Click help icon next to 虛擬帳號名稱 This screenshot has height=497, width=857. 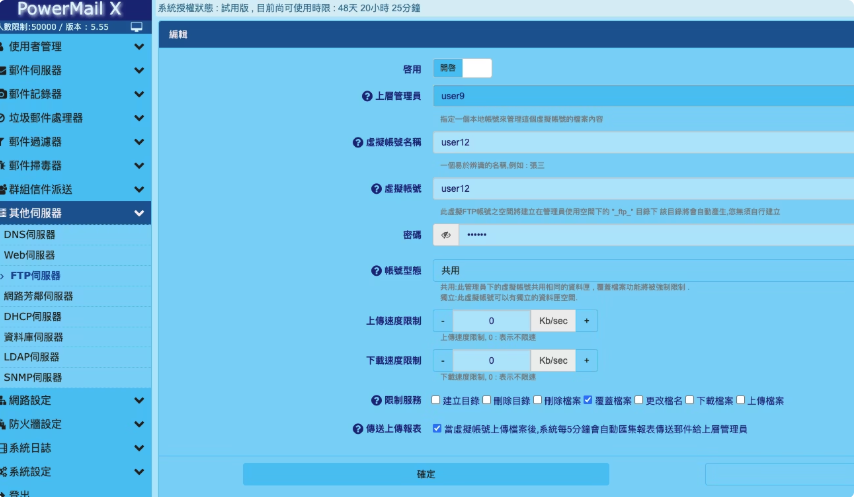click(x=358, y=142)
